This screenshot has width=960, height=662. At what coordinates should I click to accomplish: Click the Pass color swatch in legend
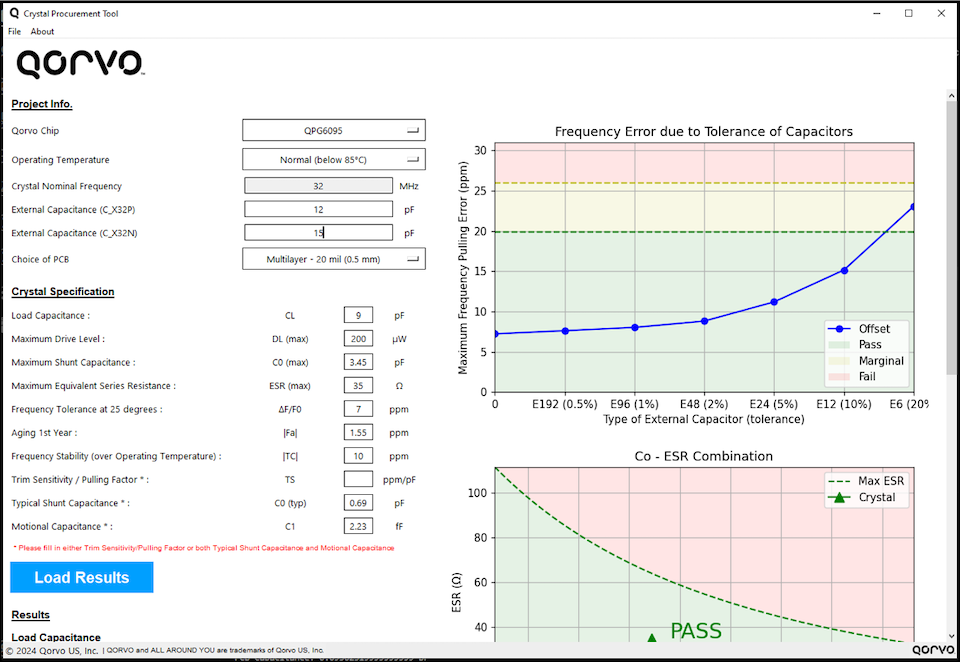(838, 345)
